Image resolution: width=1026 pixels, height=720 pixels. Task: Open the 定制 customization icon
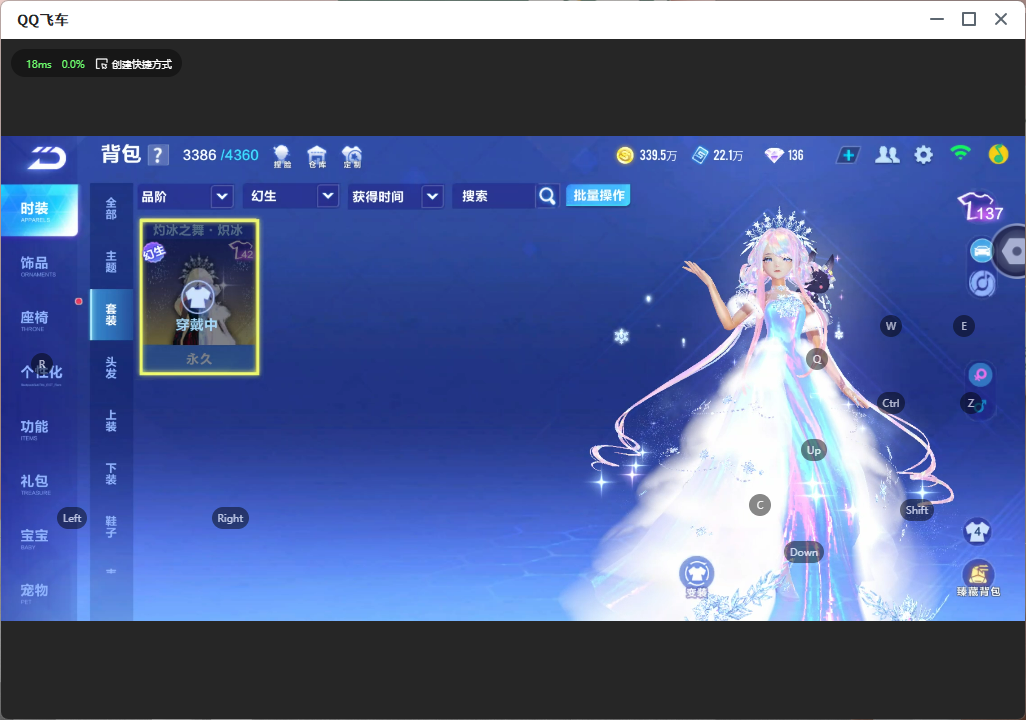click(x=352, y=156)
